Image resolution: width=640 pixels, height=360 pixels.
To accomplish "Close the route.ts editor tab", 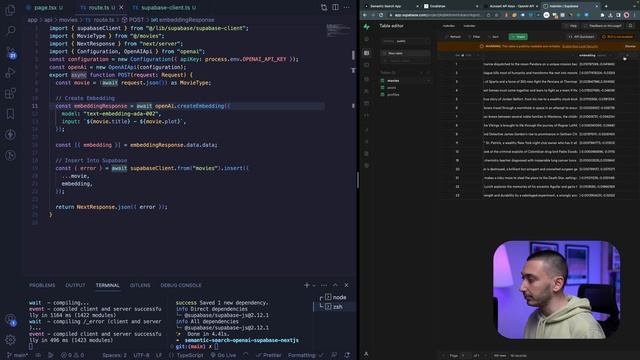I will click(x=121, y=7).
